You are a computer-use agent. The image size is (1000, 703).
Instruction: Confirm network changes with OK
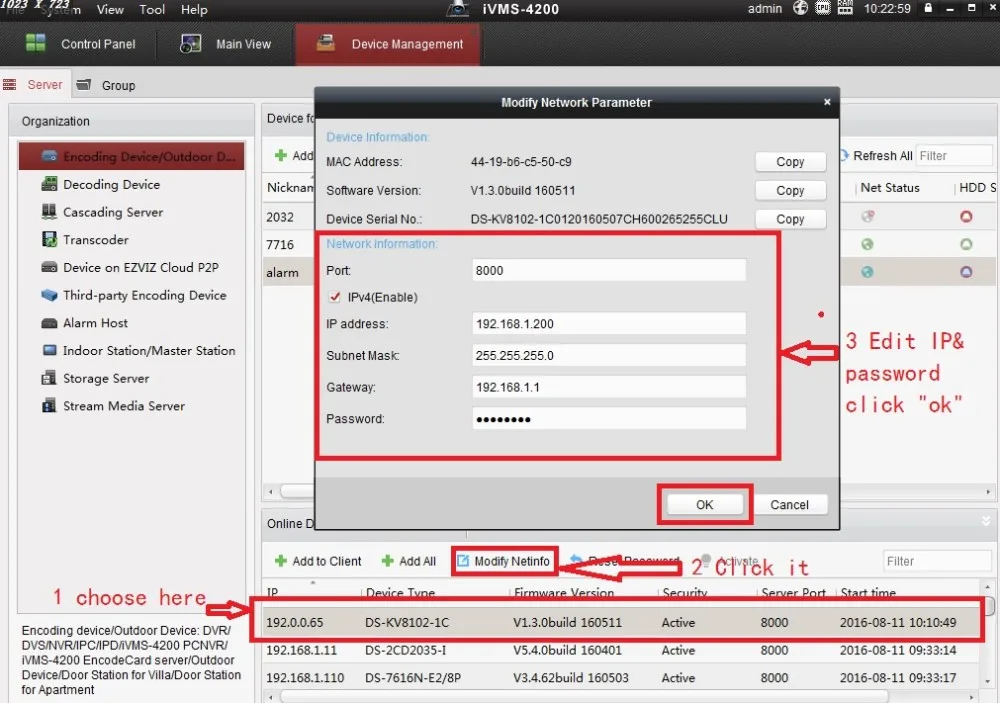[705, 505]
